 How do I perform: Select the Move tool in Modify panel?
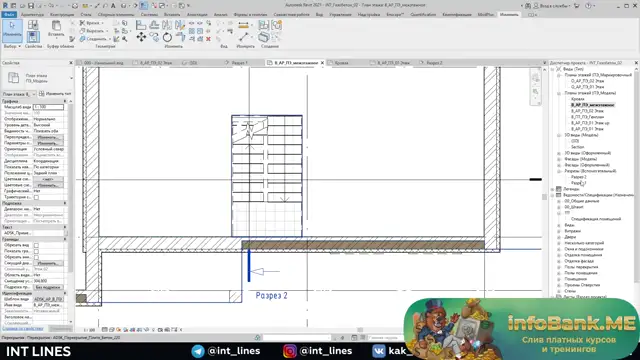(x=141, y=37)
